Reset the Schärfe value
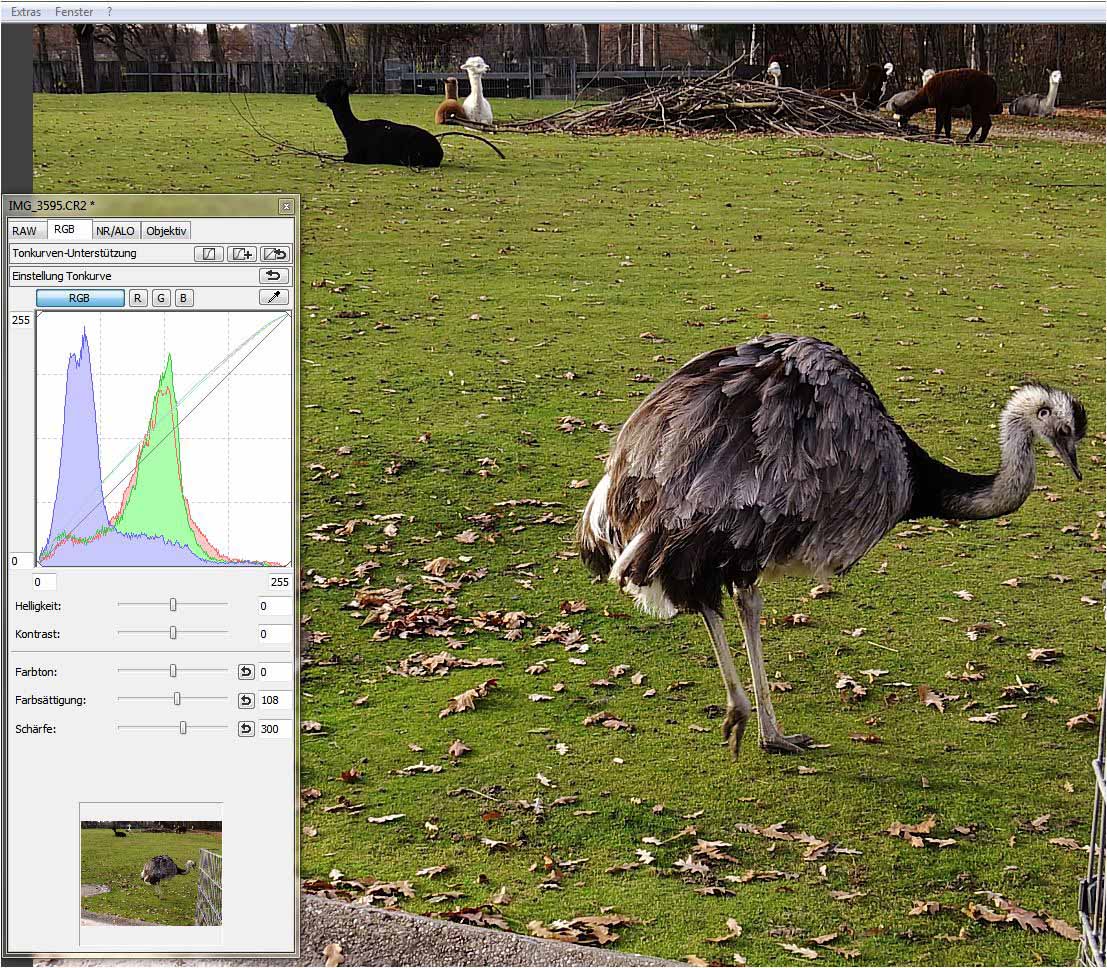Screen dimensions: 1107x968 pos(245,729)
